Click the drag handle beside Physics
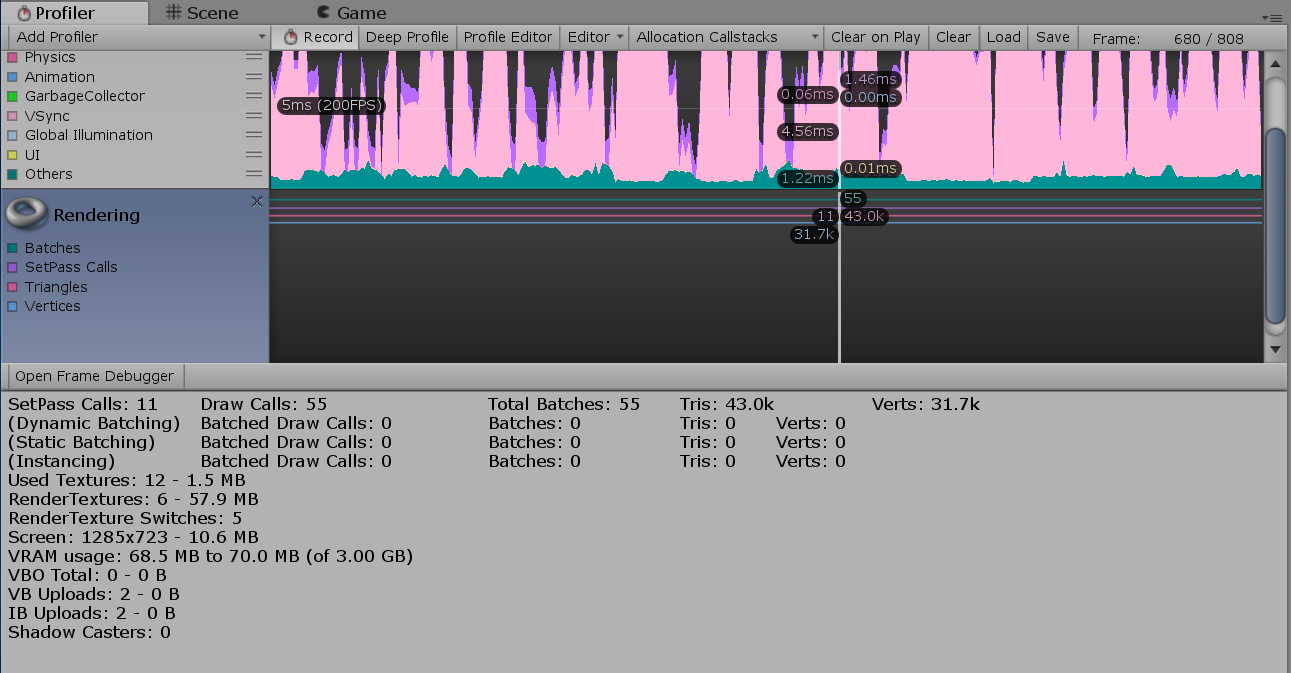 (254, 57)
